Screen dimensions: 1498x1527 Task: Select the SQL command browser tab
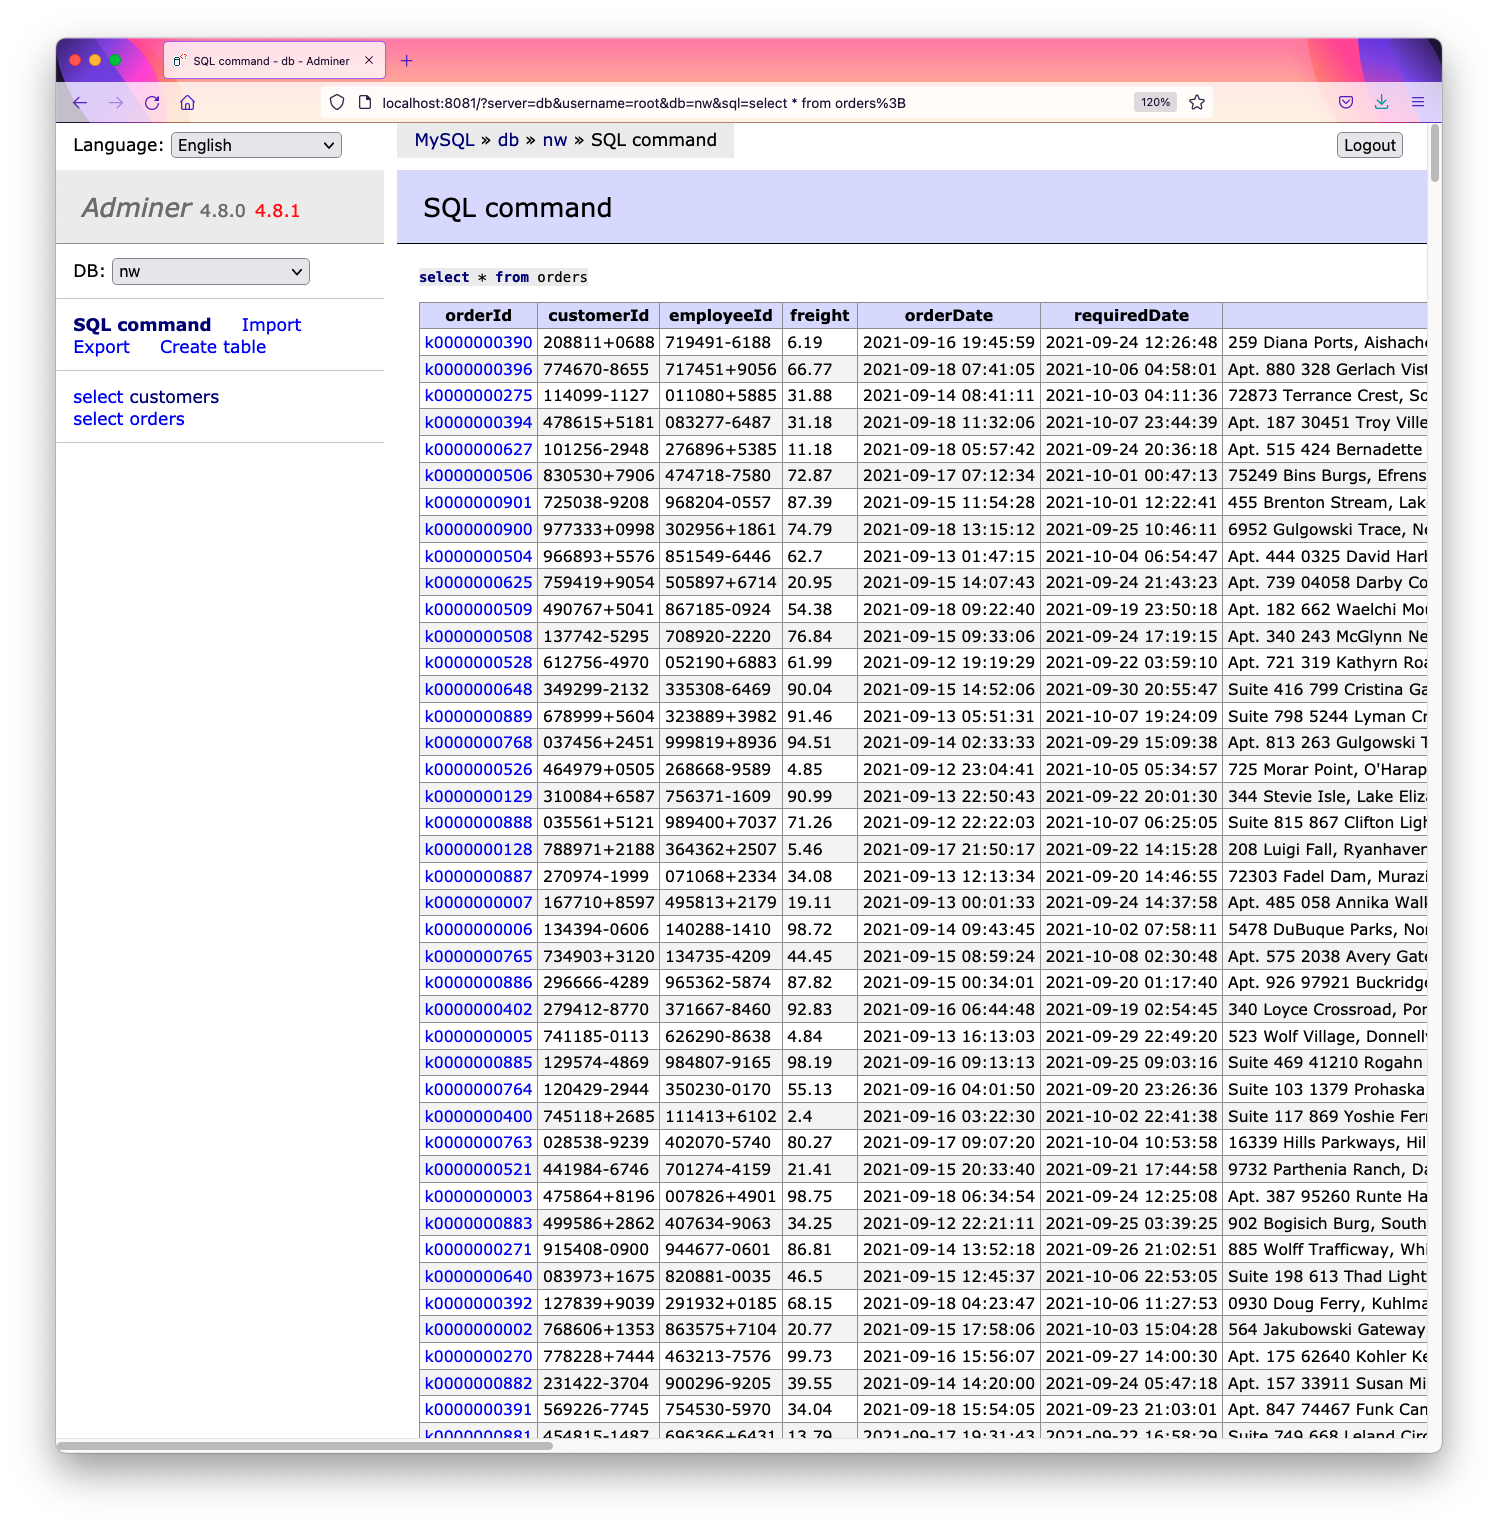click(272, 61)
